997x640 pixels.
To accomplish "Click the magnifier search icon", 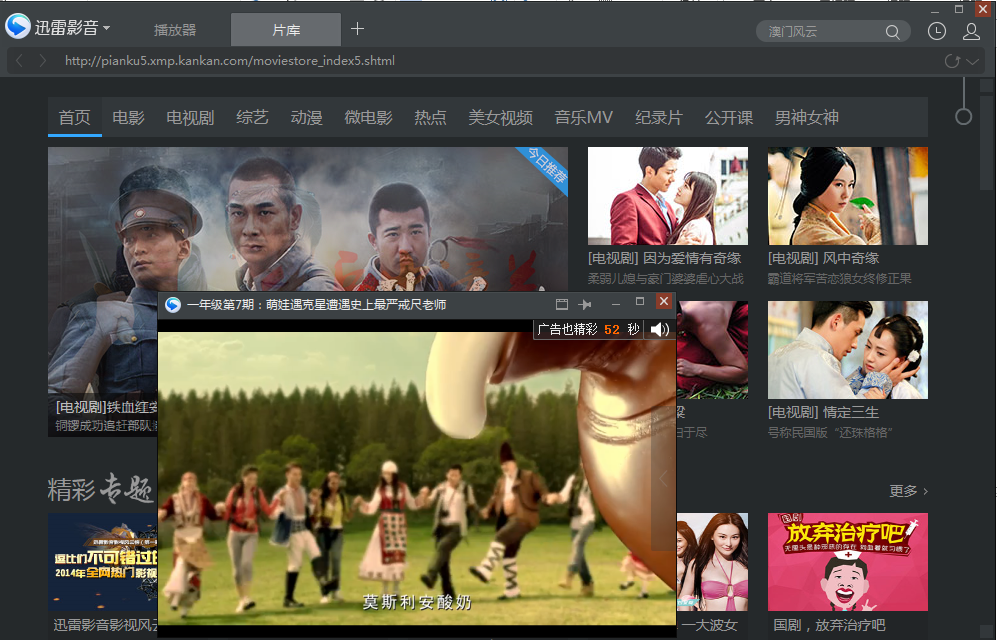I will click(893, 32).
